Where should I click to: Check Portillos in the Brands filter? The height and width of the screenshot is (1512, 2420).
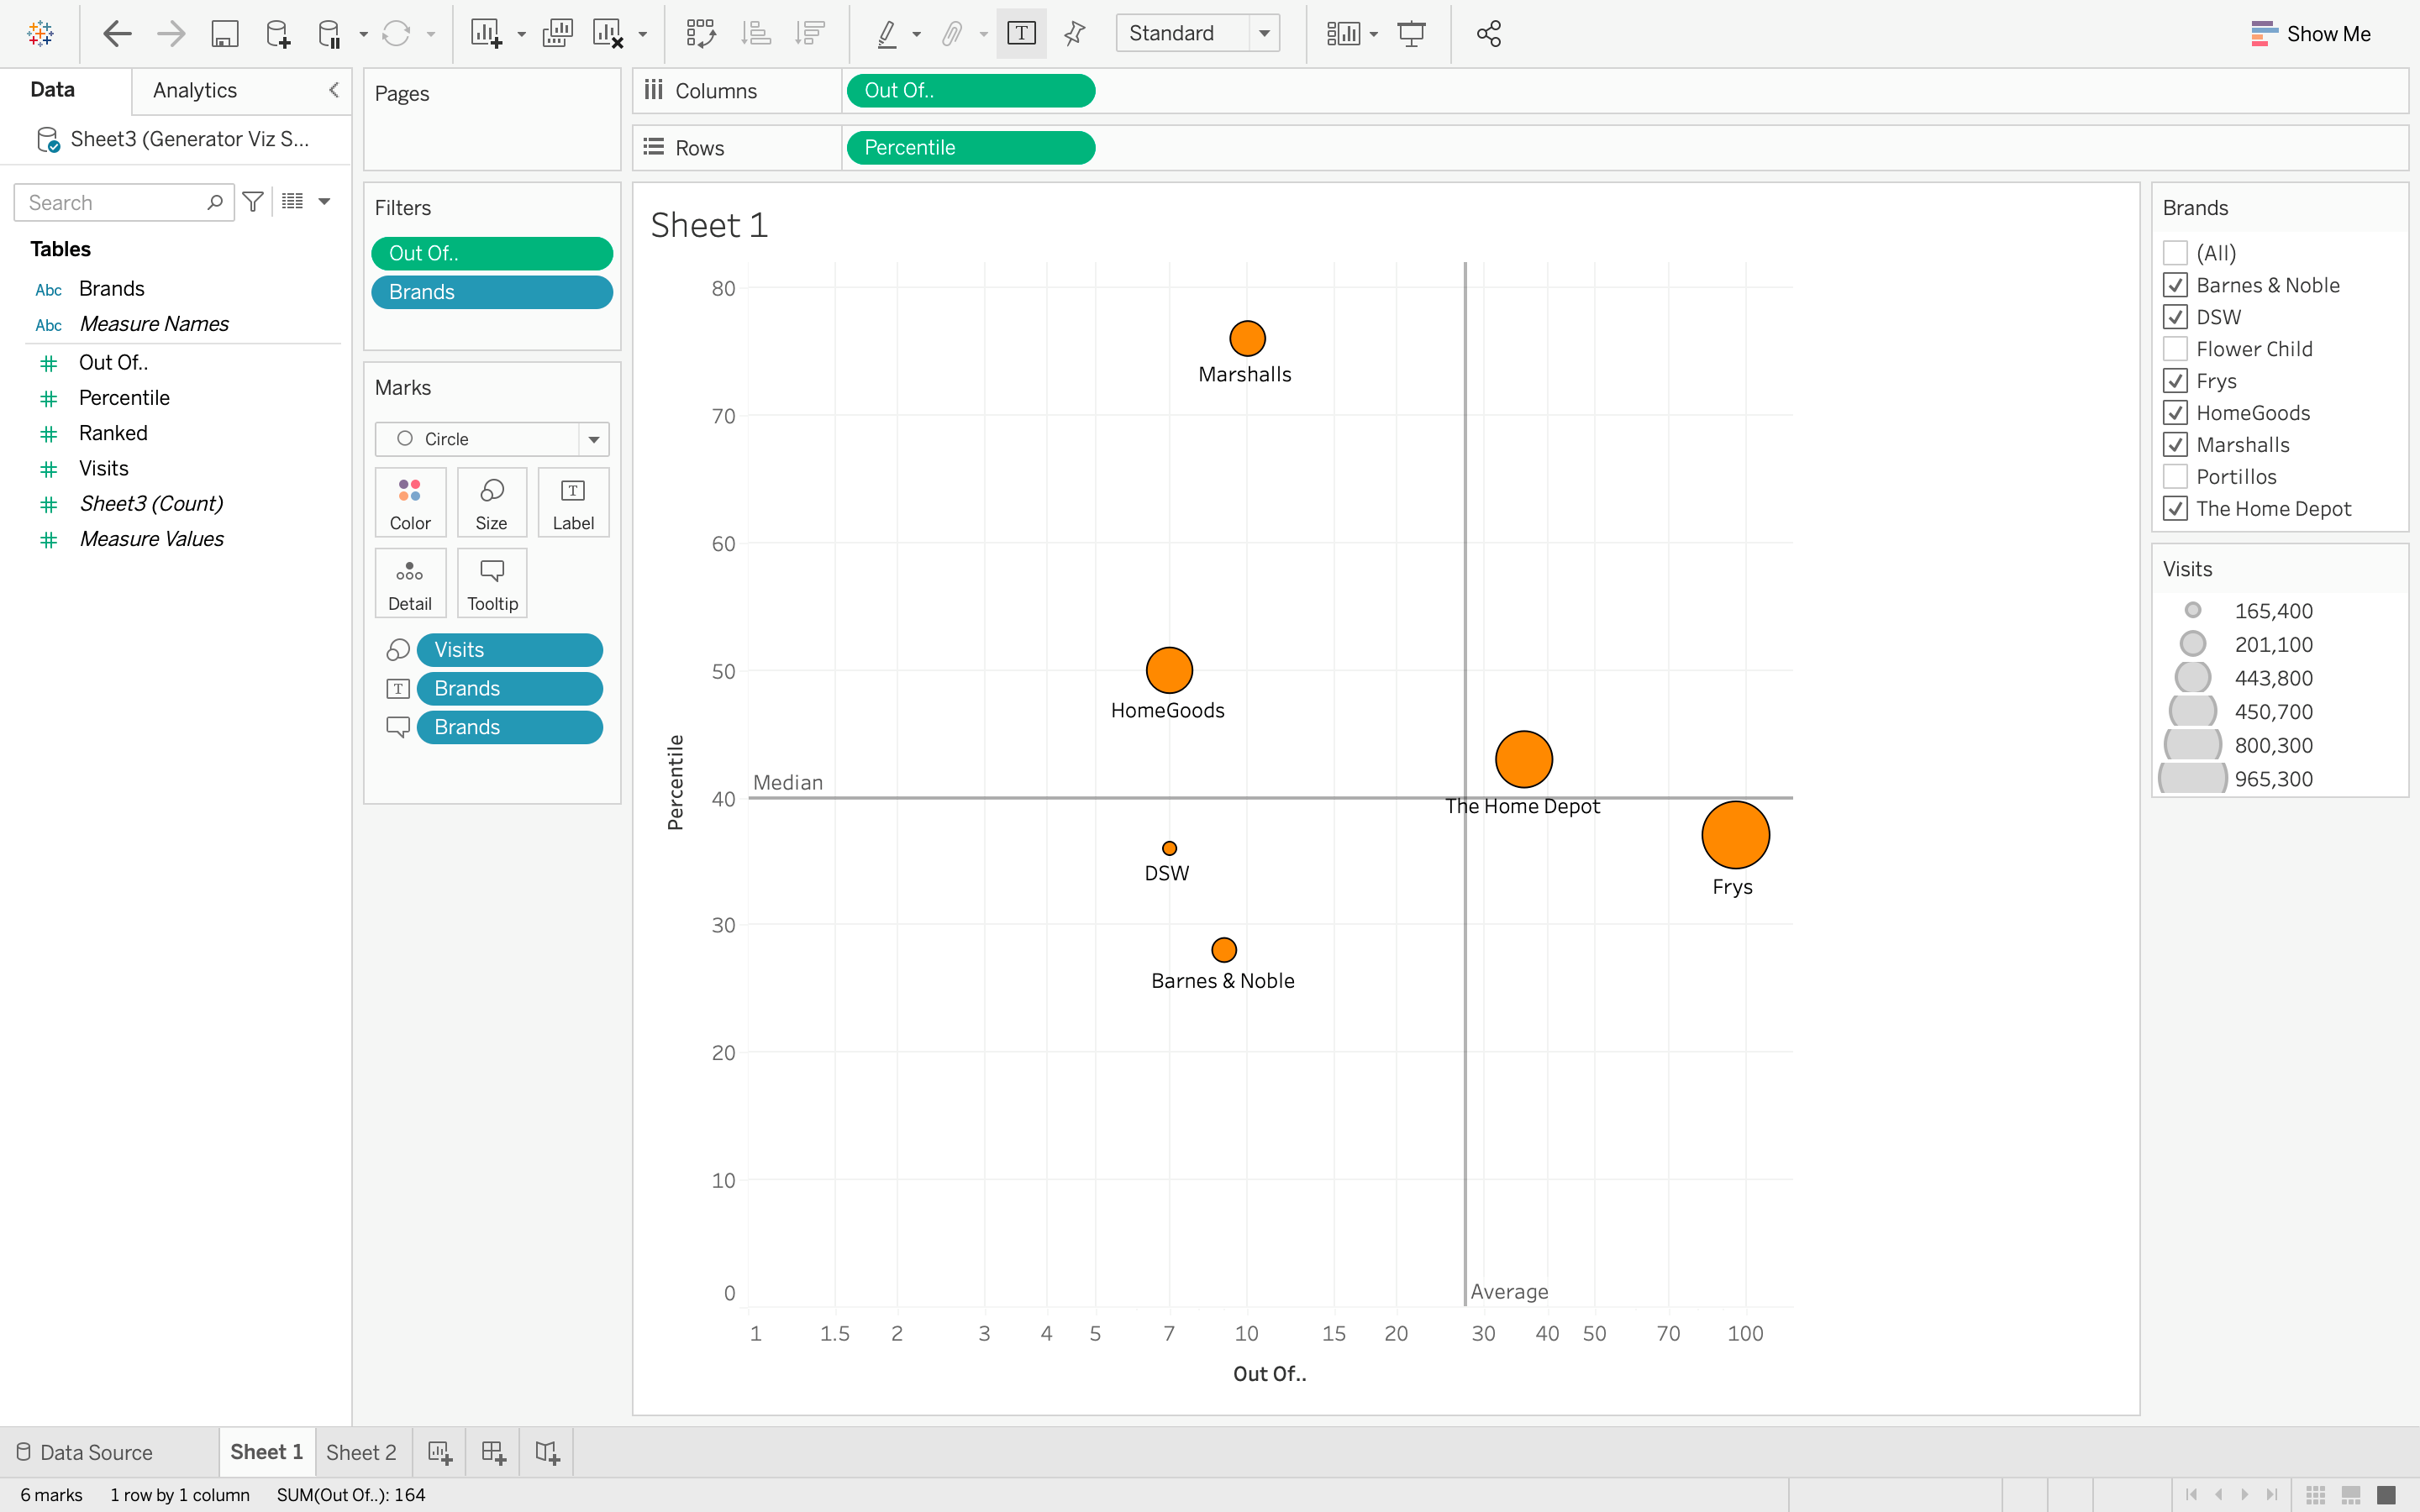pos(2176,476)
